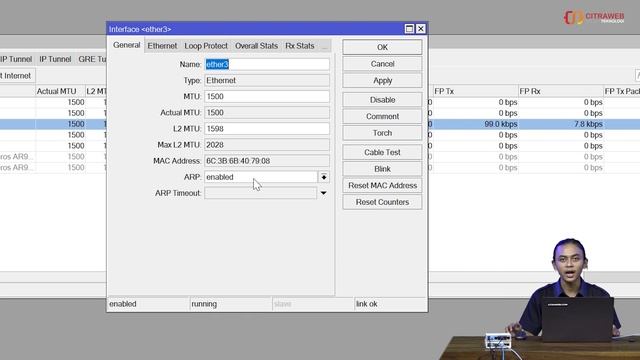The width and height of the screenshot is (640, 360).
Task: Disable the ether3 interface
Action: [382, 100]
